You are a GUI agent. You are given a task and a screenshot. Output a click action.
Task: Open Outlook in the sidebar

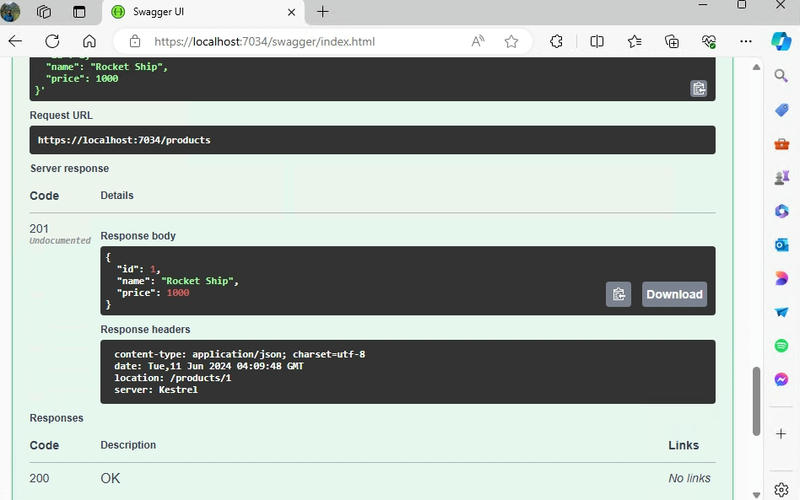click(781, 244)
